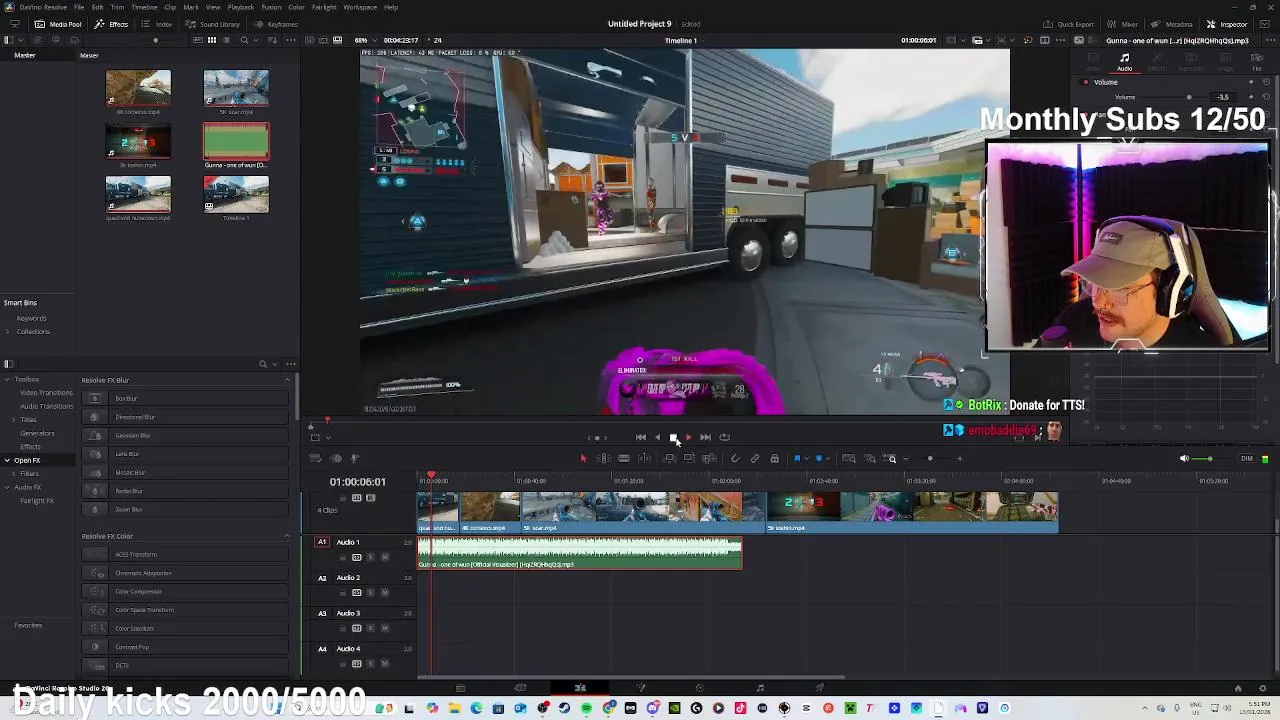Switch to Fairlight page at bottom
1280x720 pixels.
pyautogui.click(x=760, y=688)
